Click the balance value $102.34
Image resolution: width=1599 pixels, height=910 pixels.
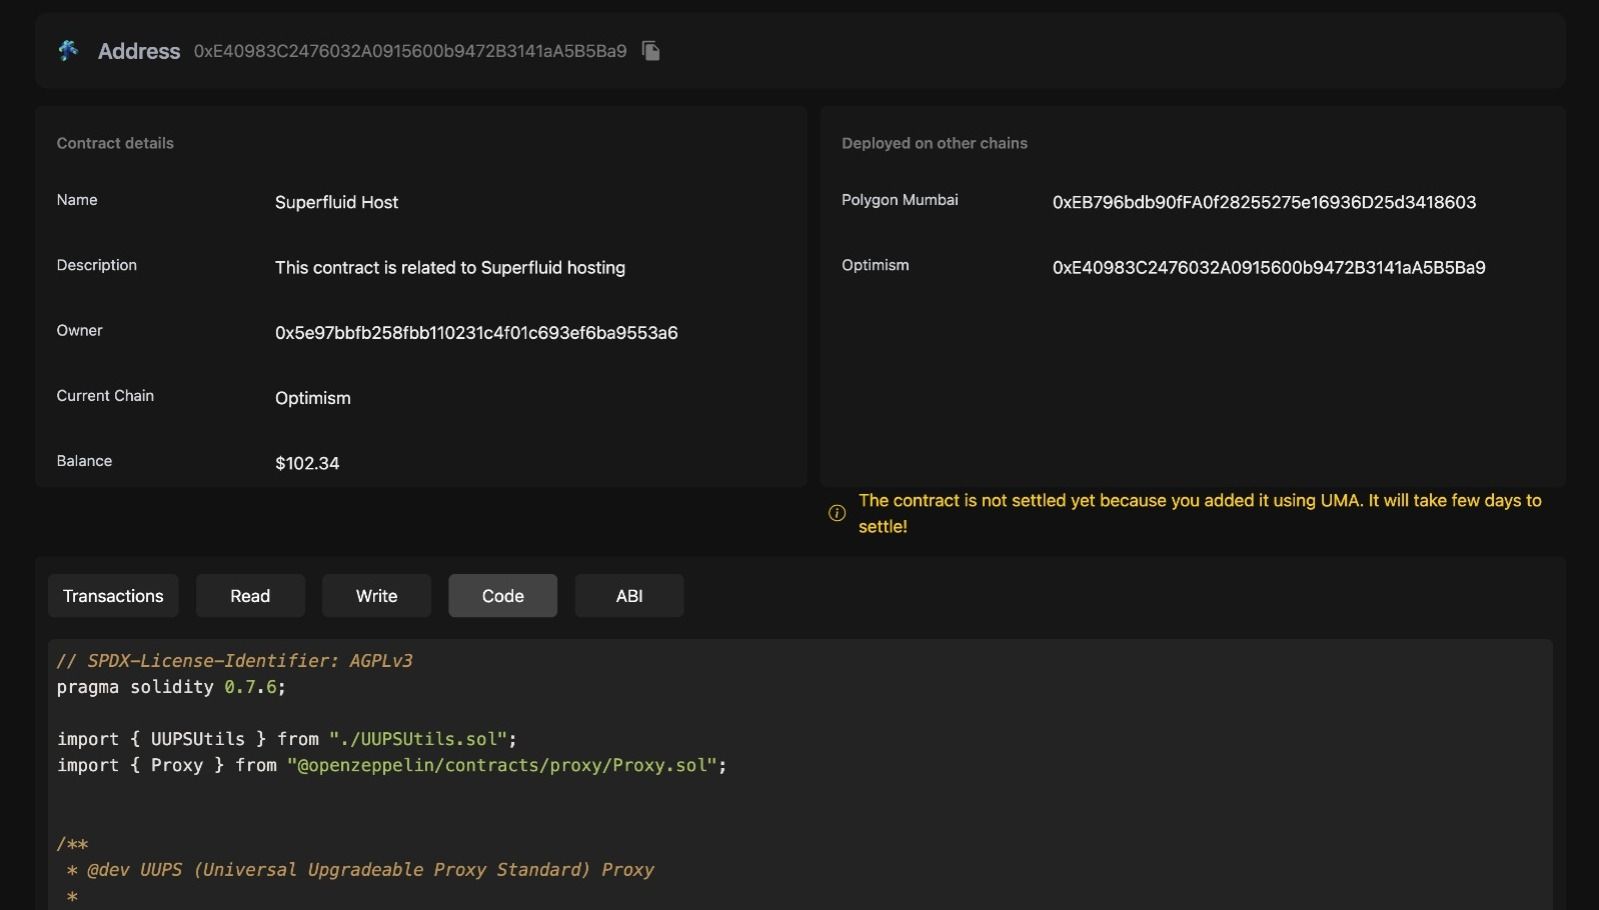pyautogui.click(x=307, y=463)
